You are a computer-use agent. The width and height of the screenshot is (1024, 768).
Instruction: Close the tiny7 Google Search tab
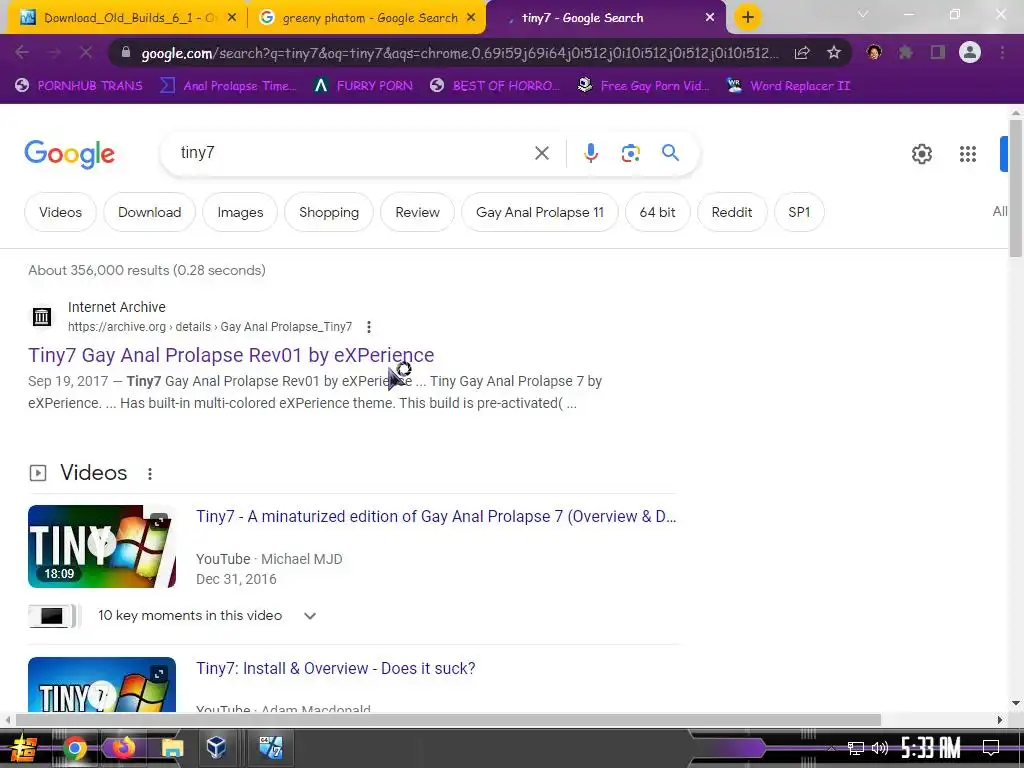click(710, 18)
